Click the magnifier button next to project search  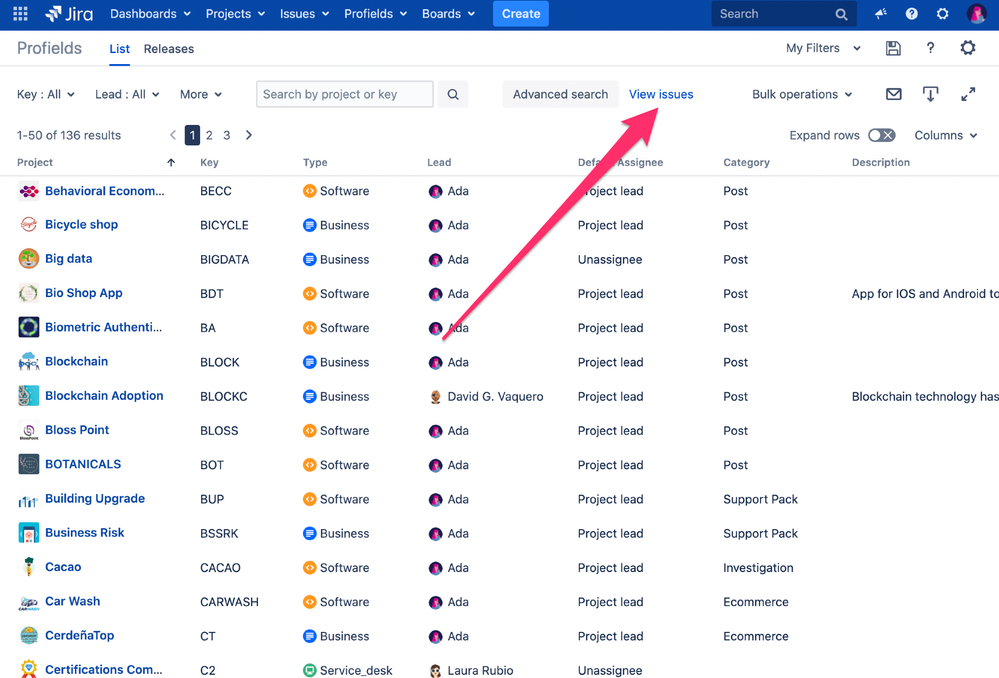(x=453, y=94)
